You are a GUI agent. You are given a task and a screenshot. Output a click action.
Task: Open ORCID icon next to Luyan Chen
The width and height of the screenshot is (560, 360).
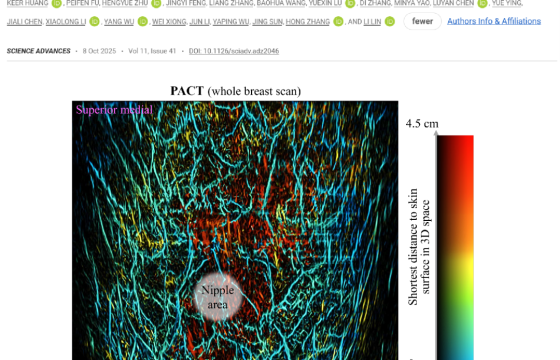tap(482, 3)
